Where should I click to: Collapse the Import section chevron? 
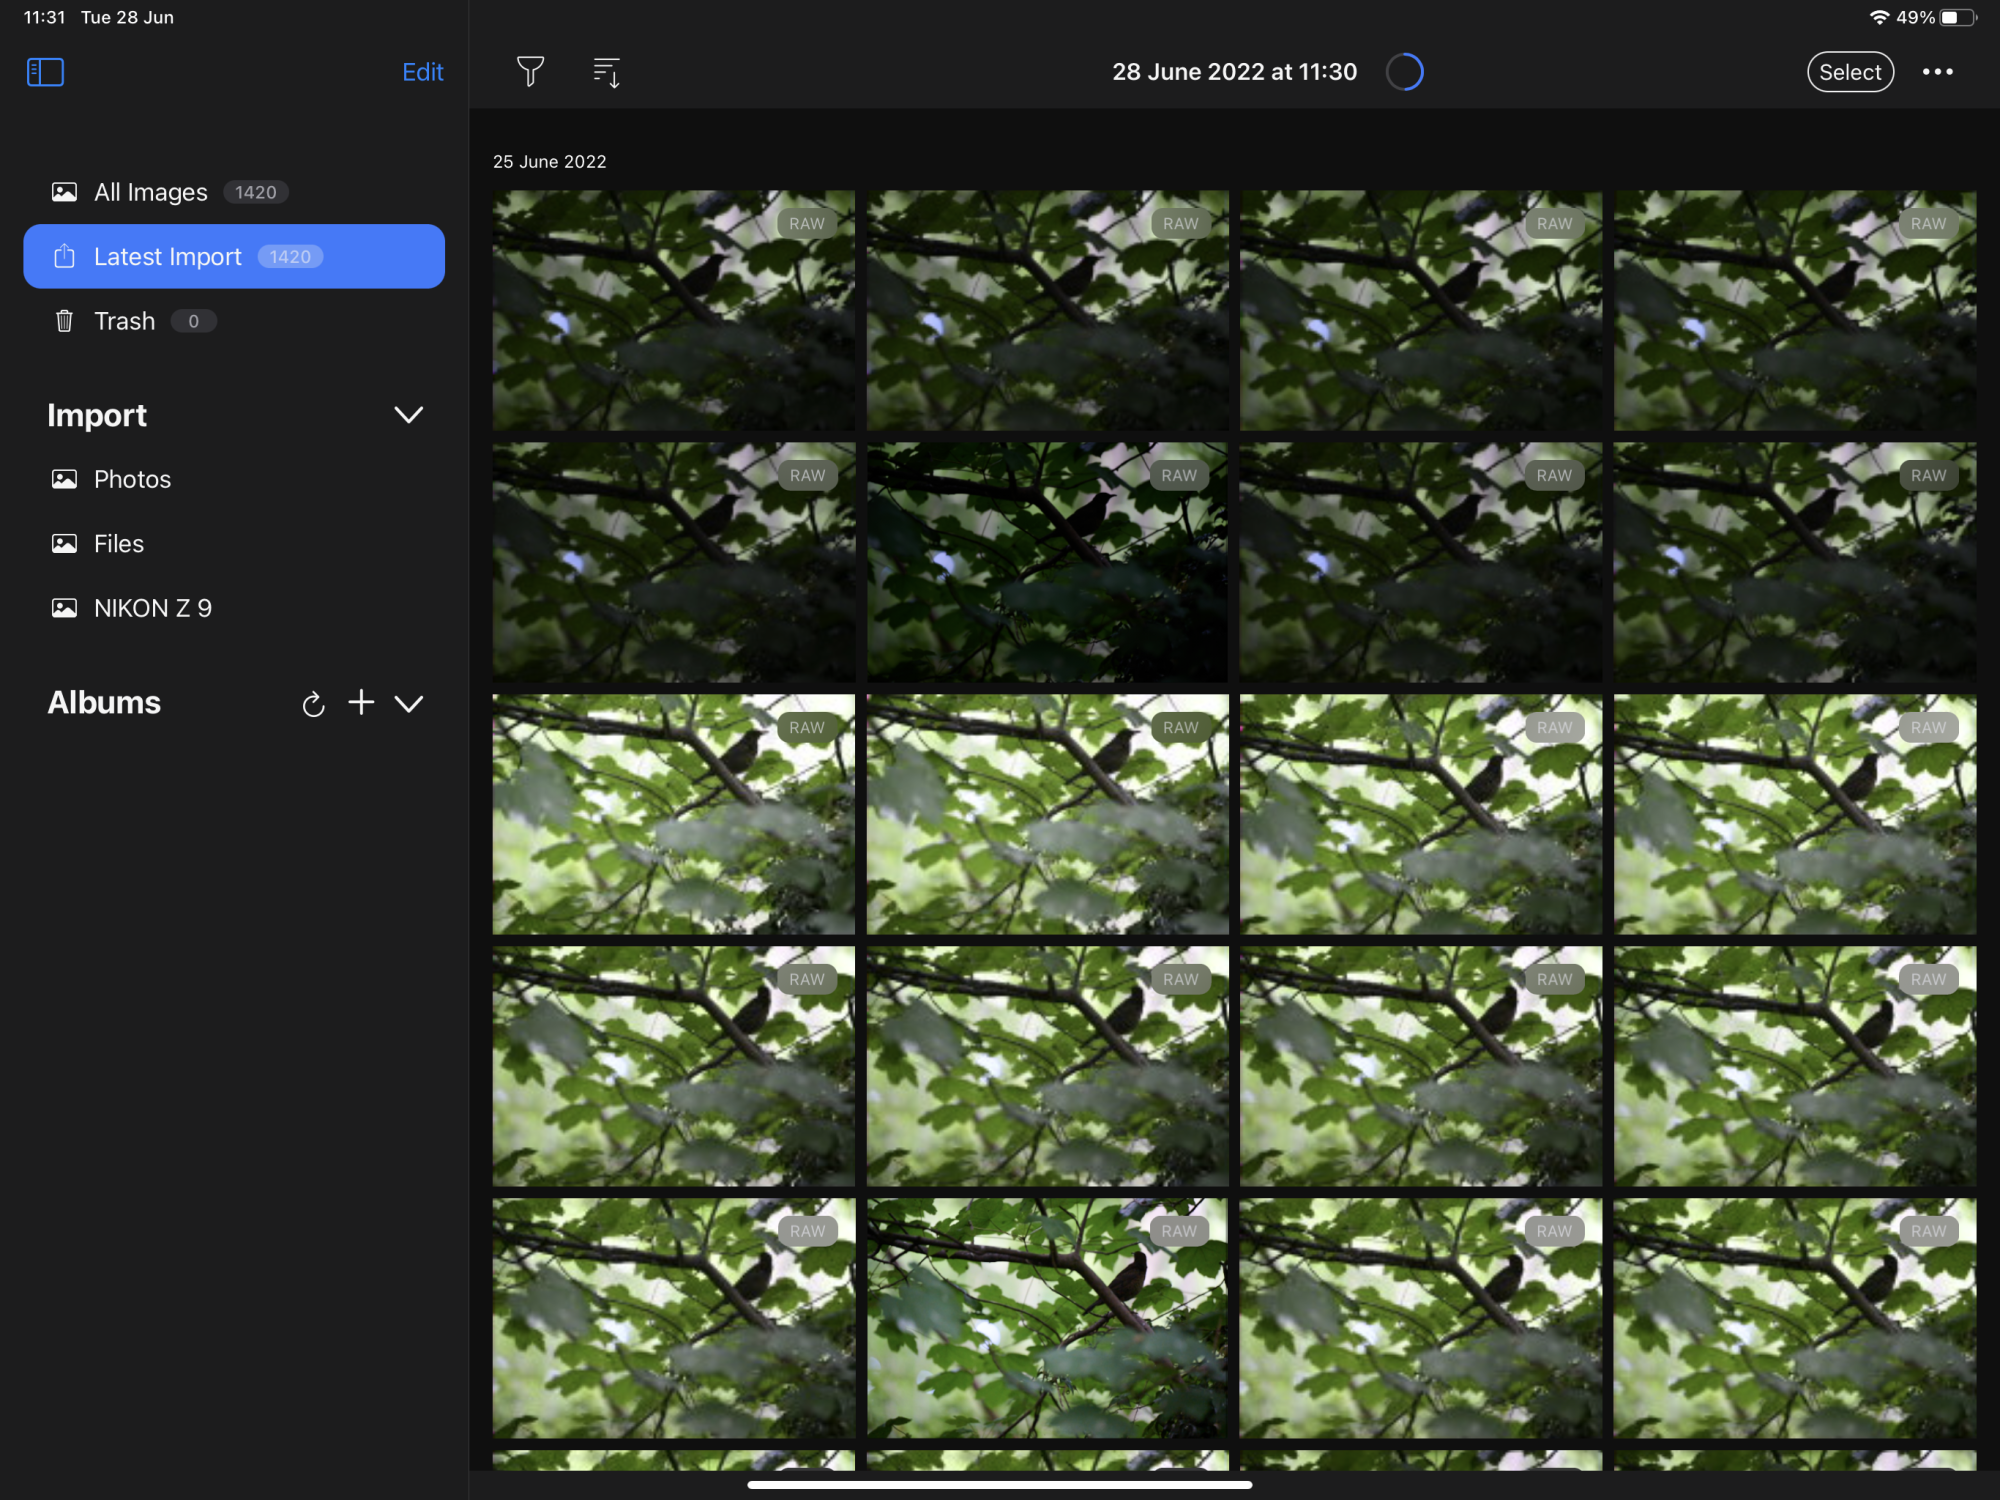click(408, 415)
